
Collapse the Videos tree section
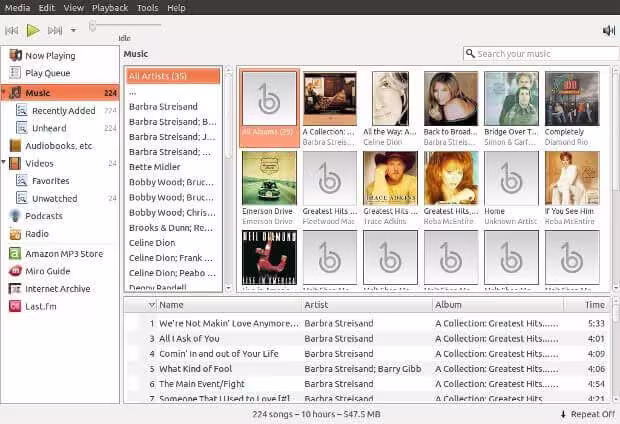click(4, 162)
